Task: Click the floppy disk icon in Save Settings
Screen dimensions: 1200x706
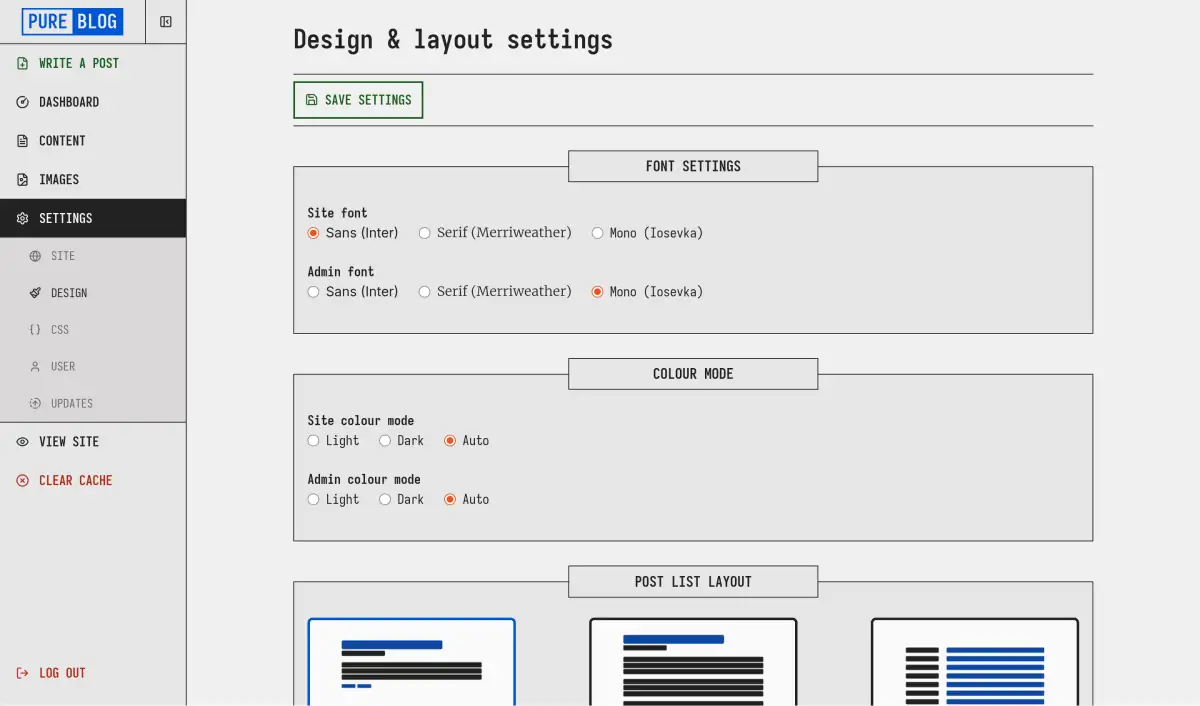Action: (x=311, y=100)
